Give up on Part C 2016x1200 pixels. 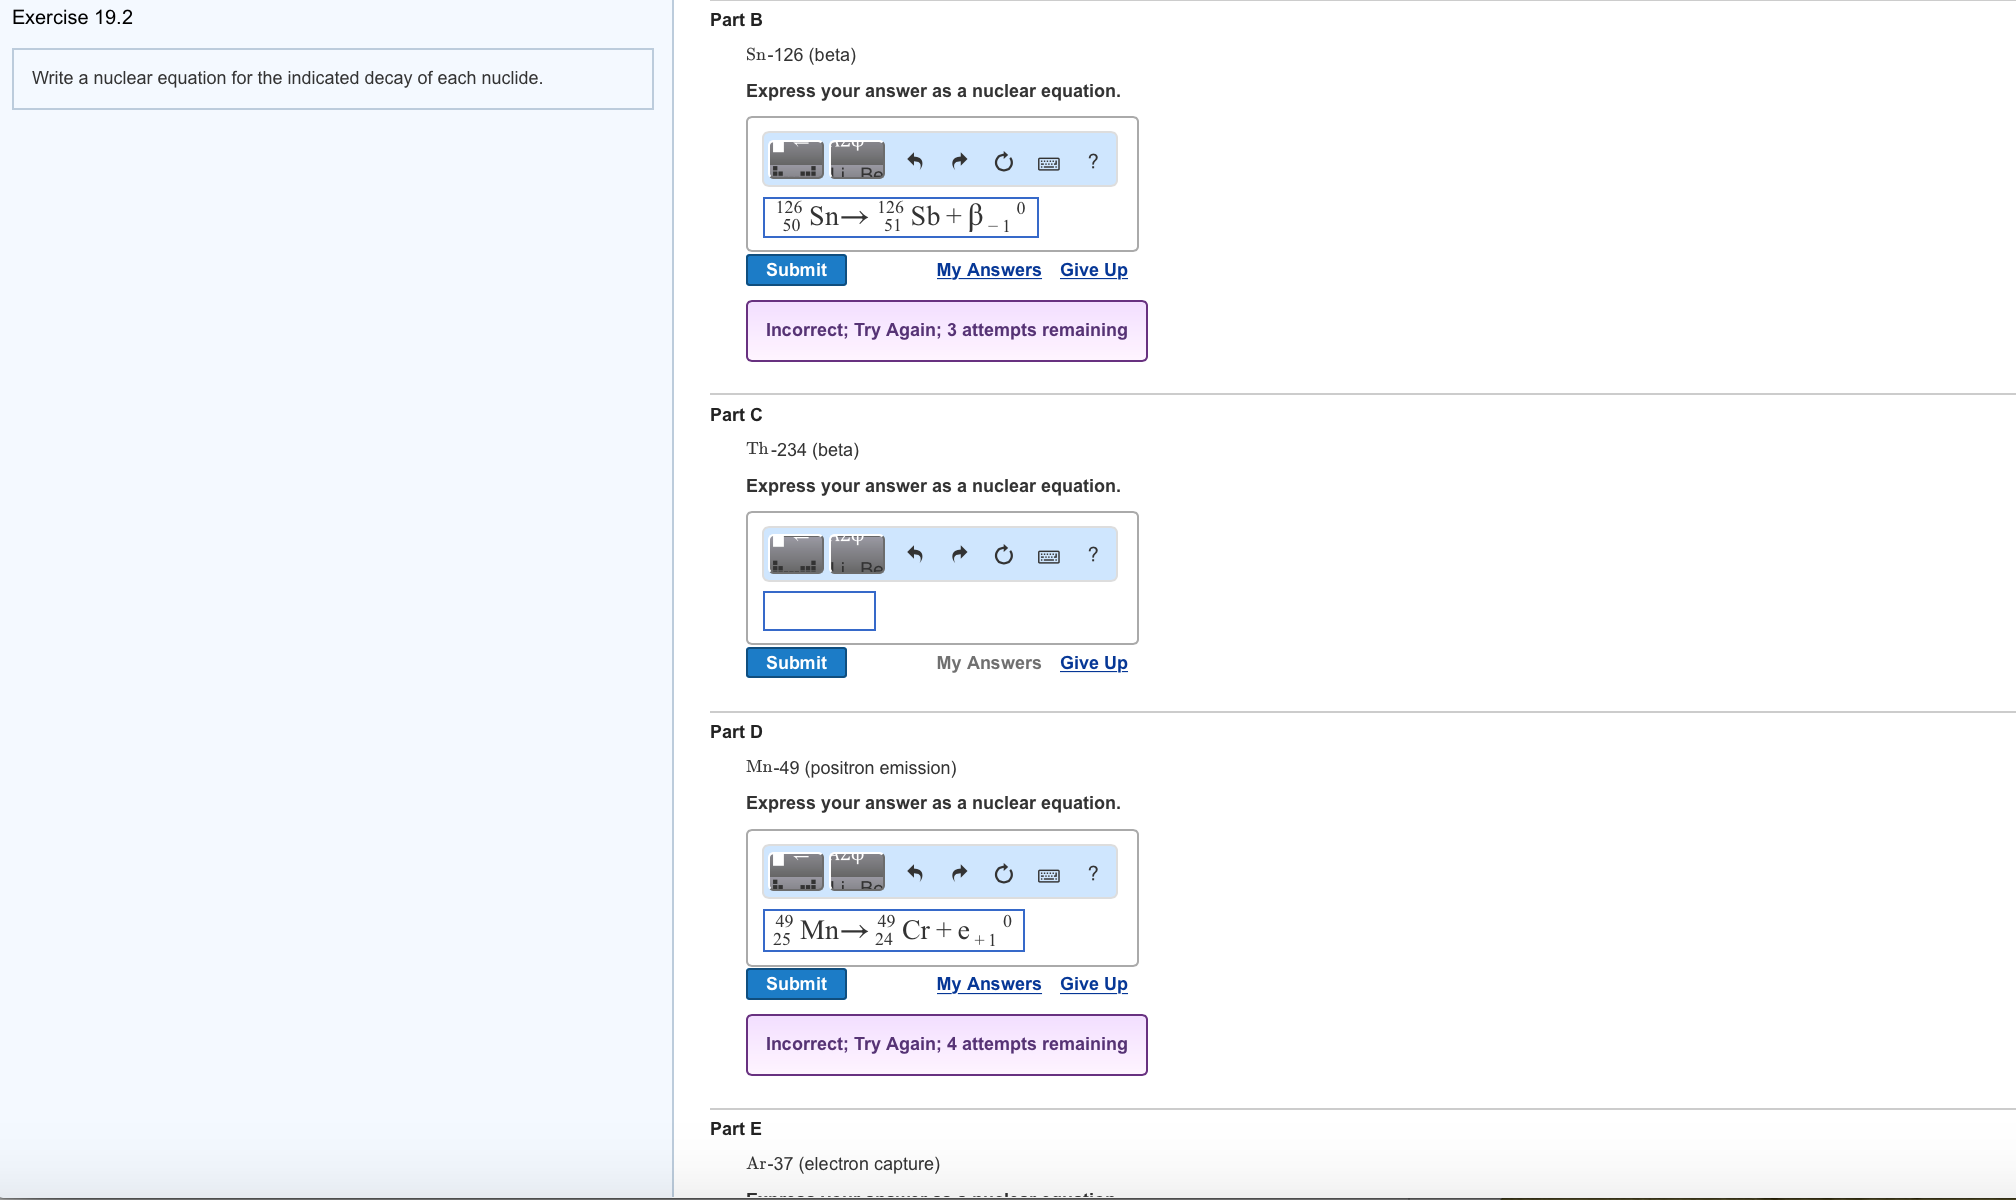click(x=1094, y=663)
